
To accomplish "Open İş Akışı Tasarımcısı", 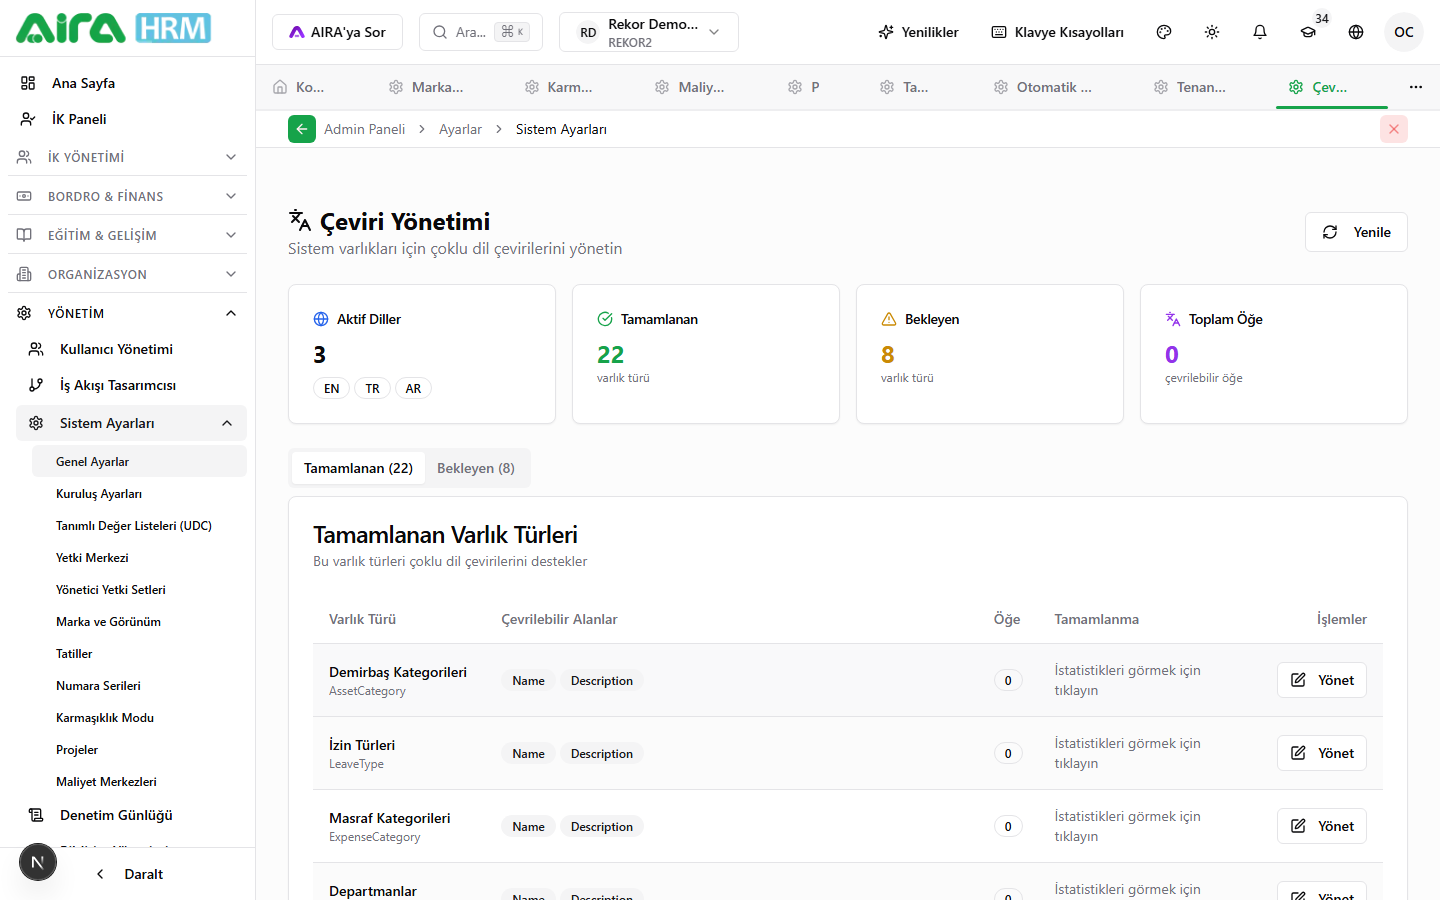I will (x=131, y=385).
